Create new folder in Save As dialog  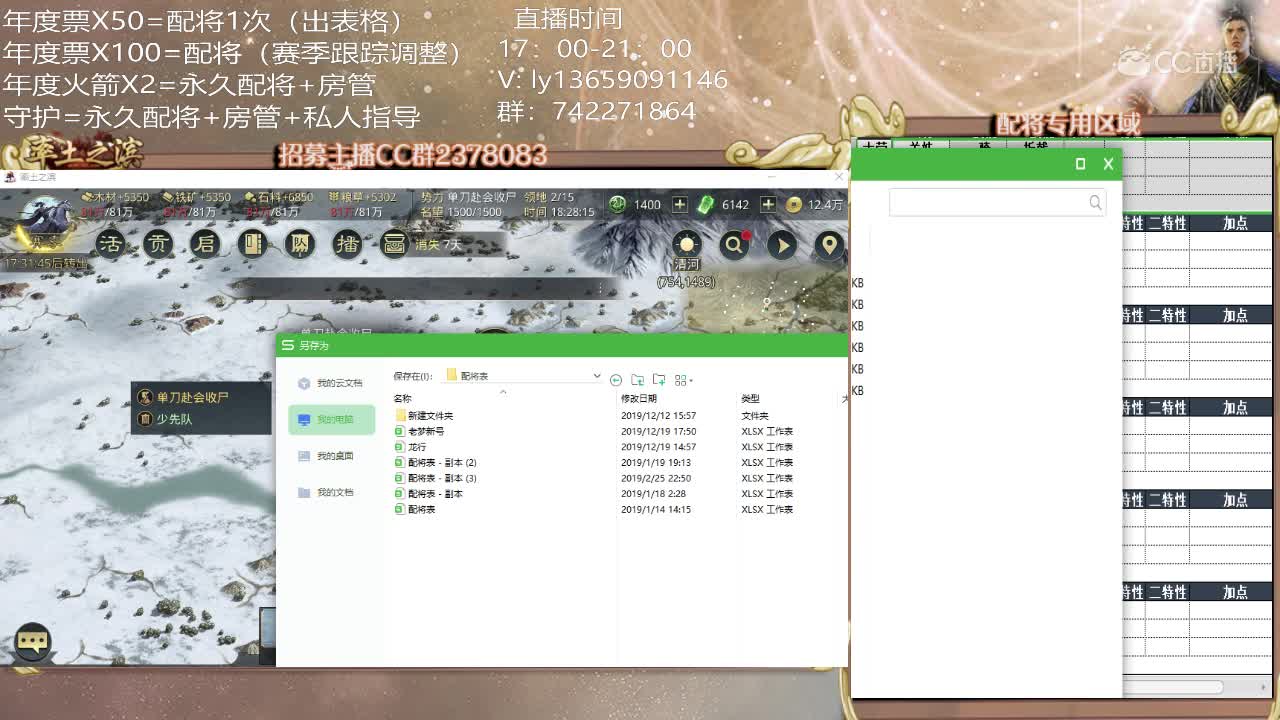point(659,380)
